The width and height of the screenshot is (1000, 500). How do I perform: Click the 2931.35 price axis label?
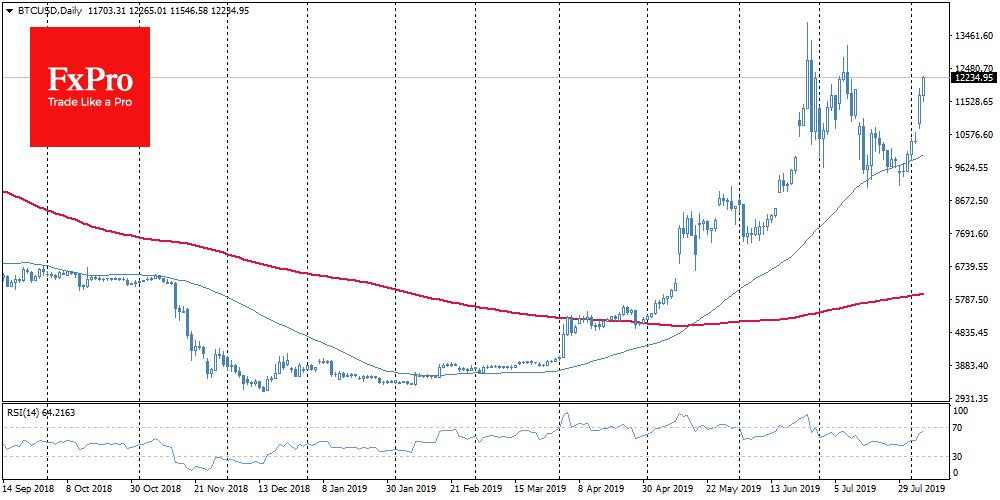(x=972, y=398)
